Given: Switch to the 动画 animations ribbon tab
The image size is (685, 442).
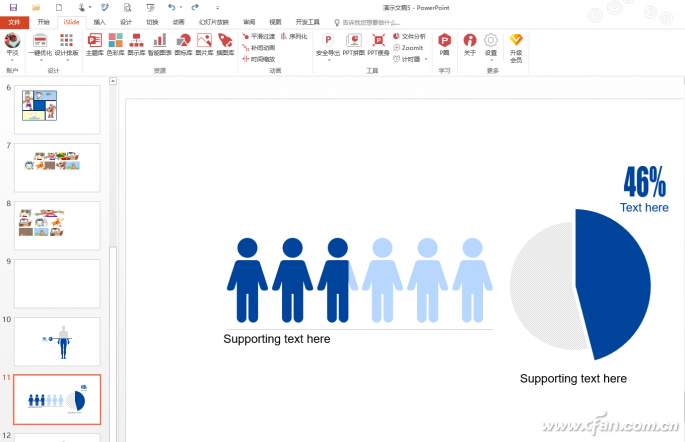Looking at the screenshot, I should 178,22.
